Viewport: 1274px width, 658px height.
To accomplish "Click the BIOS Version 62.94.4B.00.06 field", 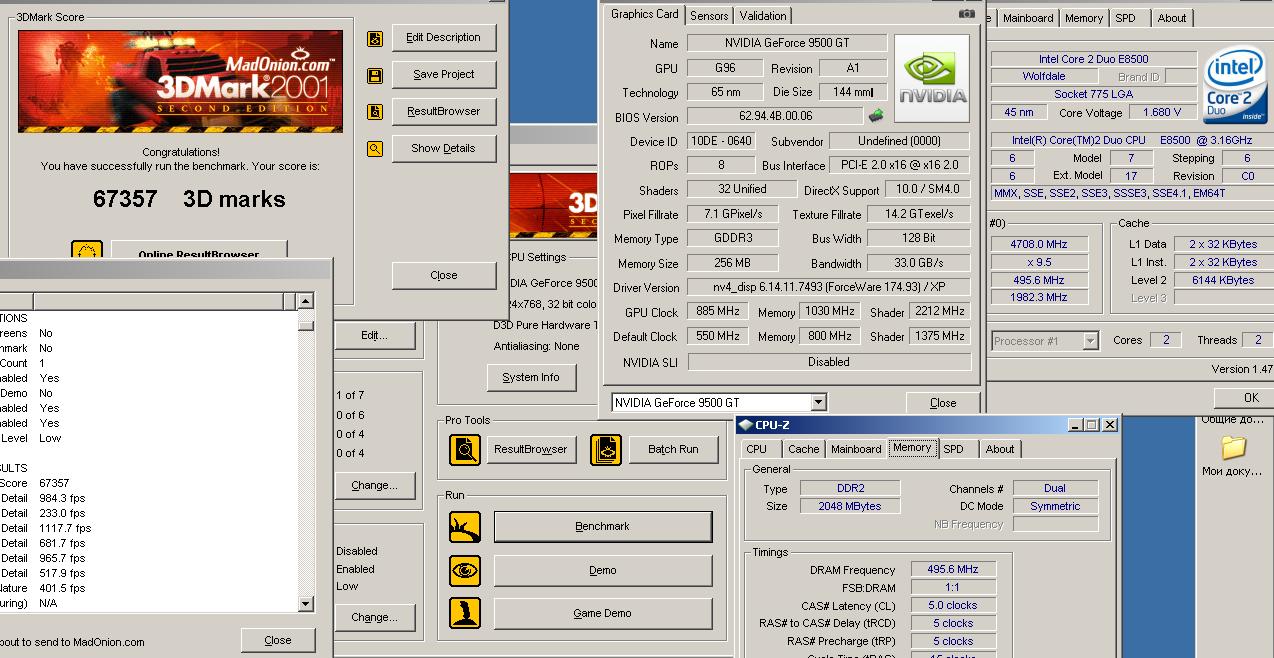I will pos(775,117).
